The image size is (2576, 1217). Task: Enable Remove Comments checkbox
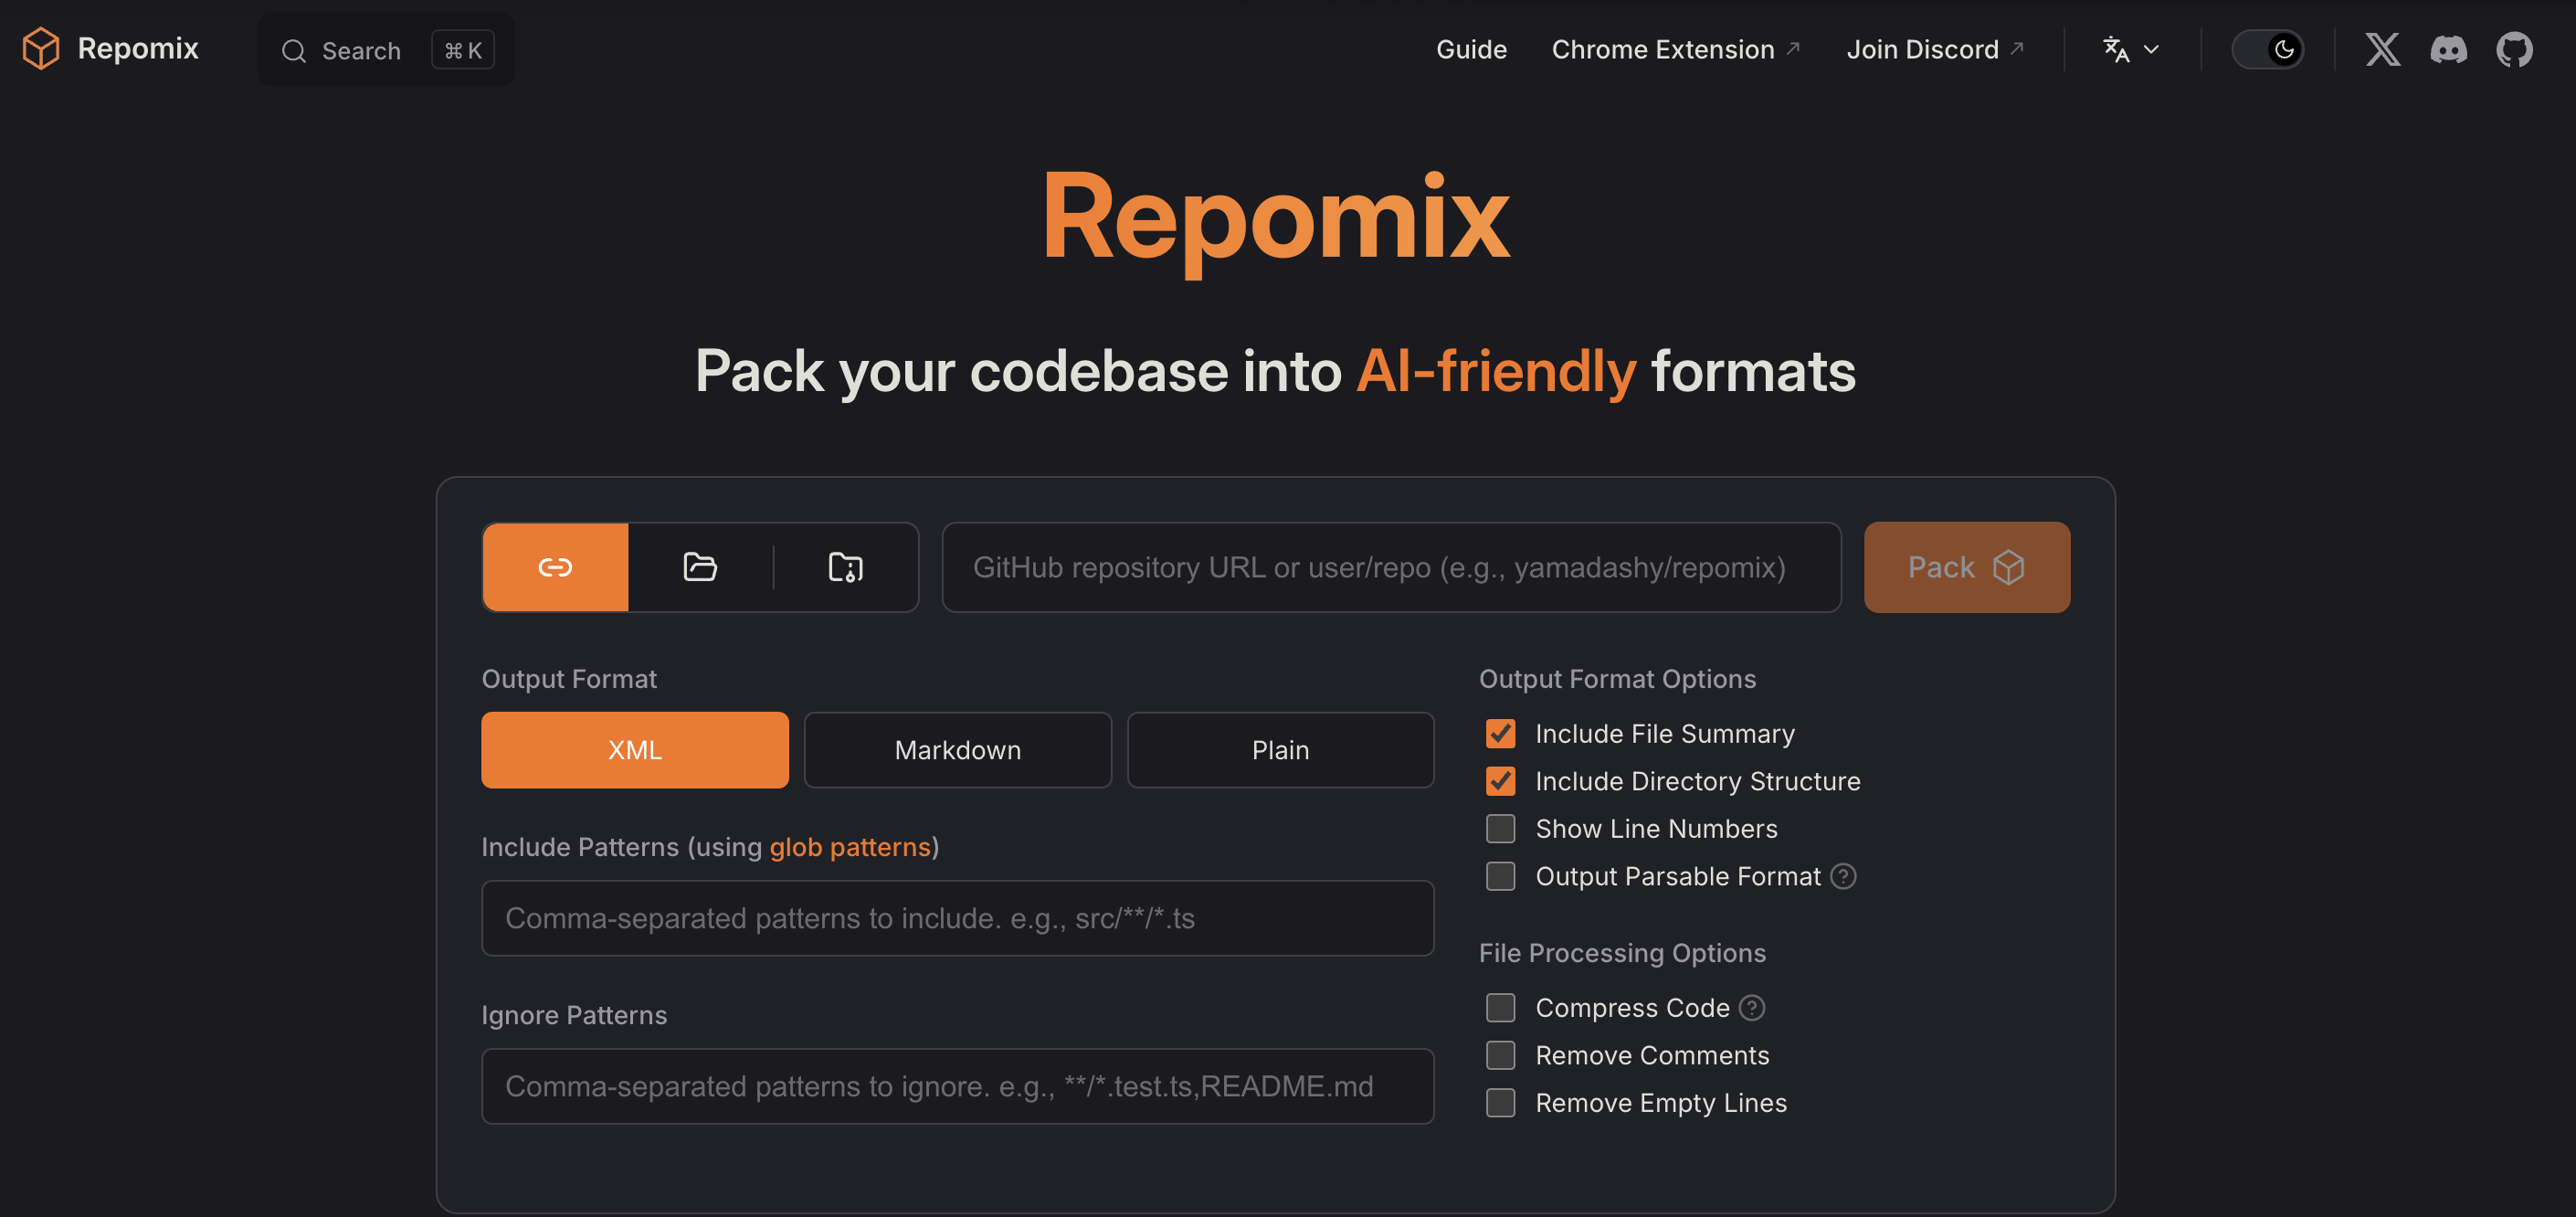1500,1056
